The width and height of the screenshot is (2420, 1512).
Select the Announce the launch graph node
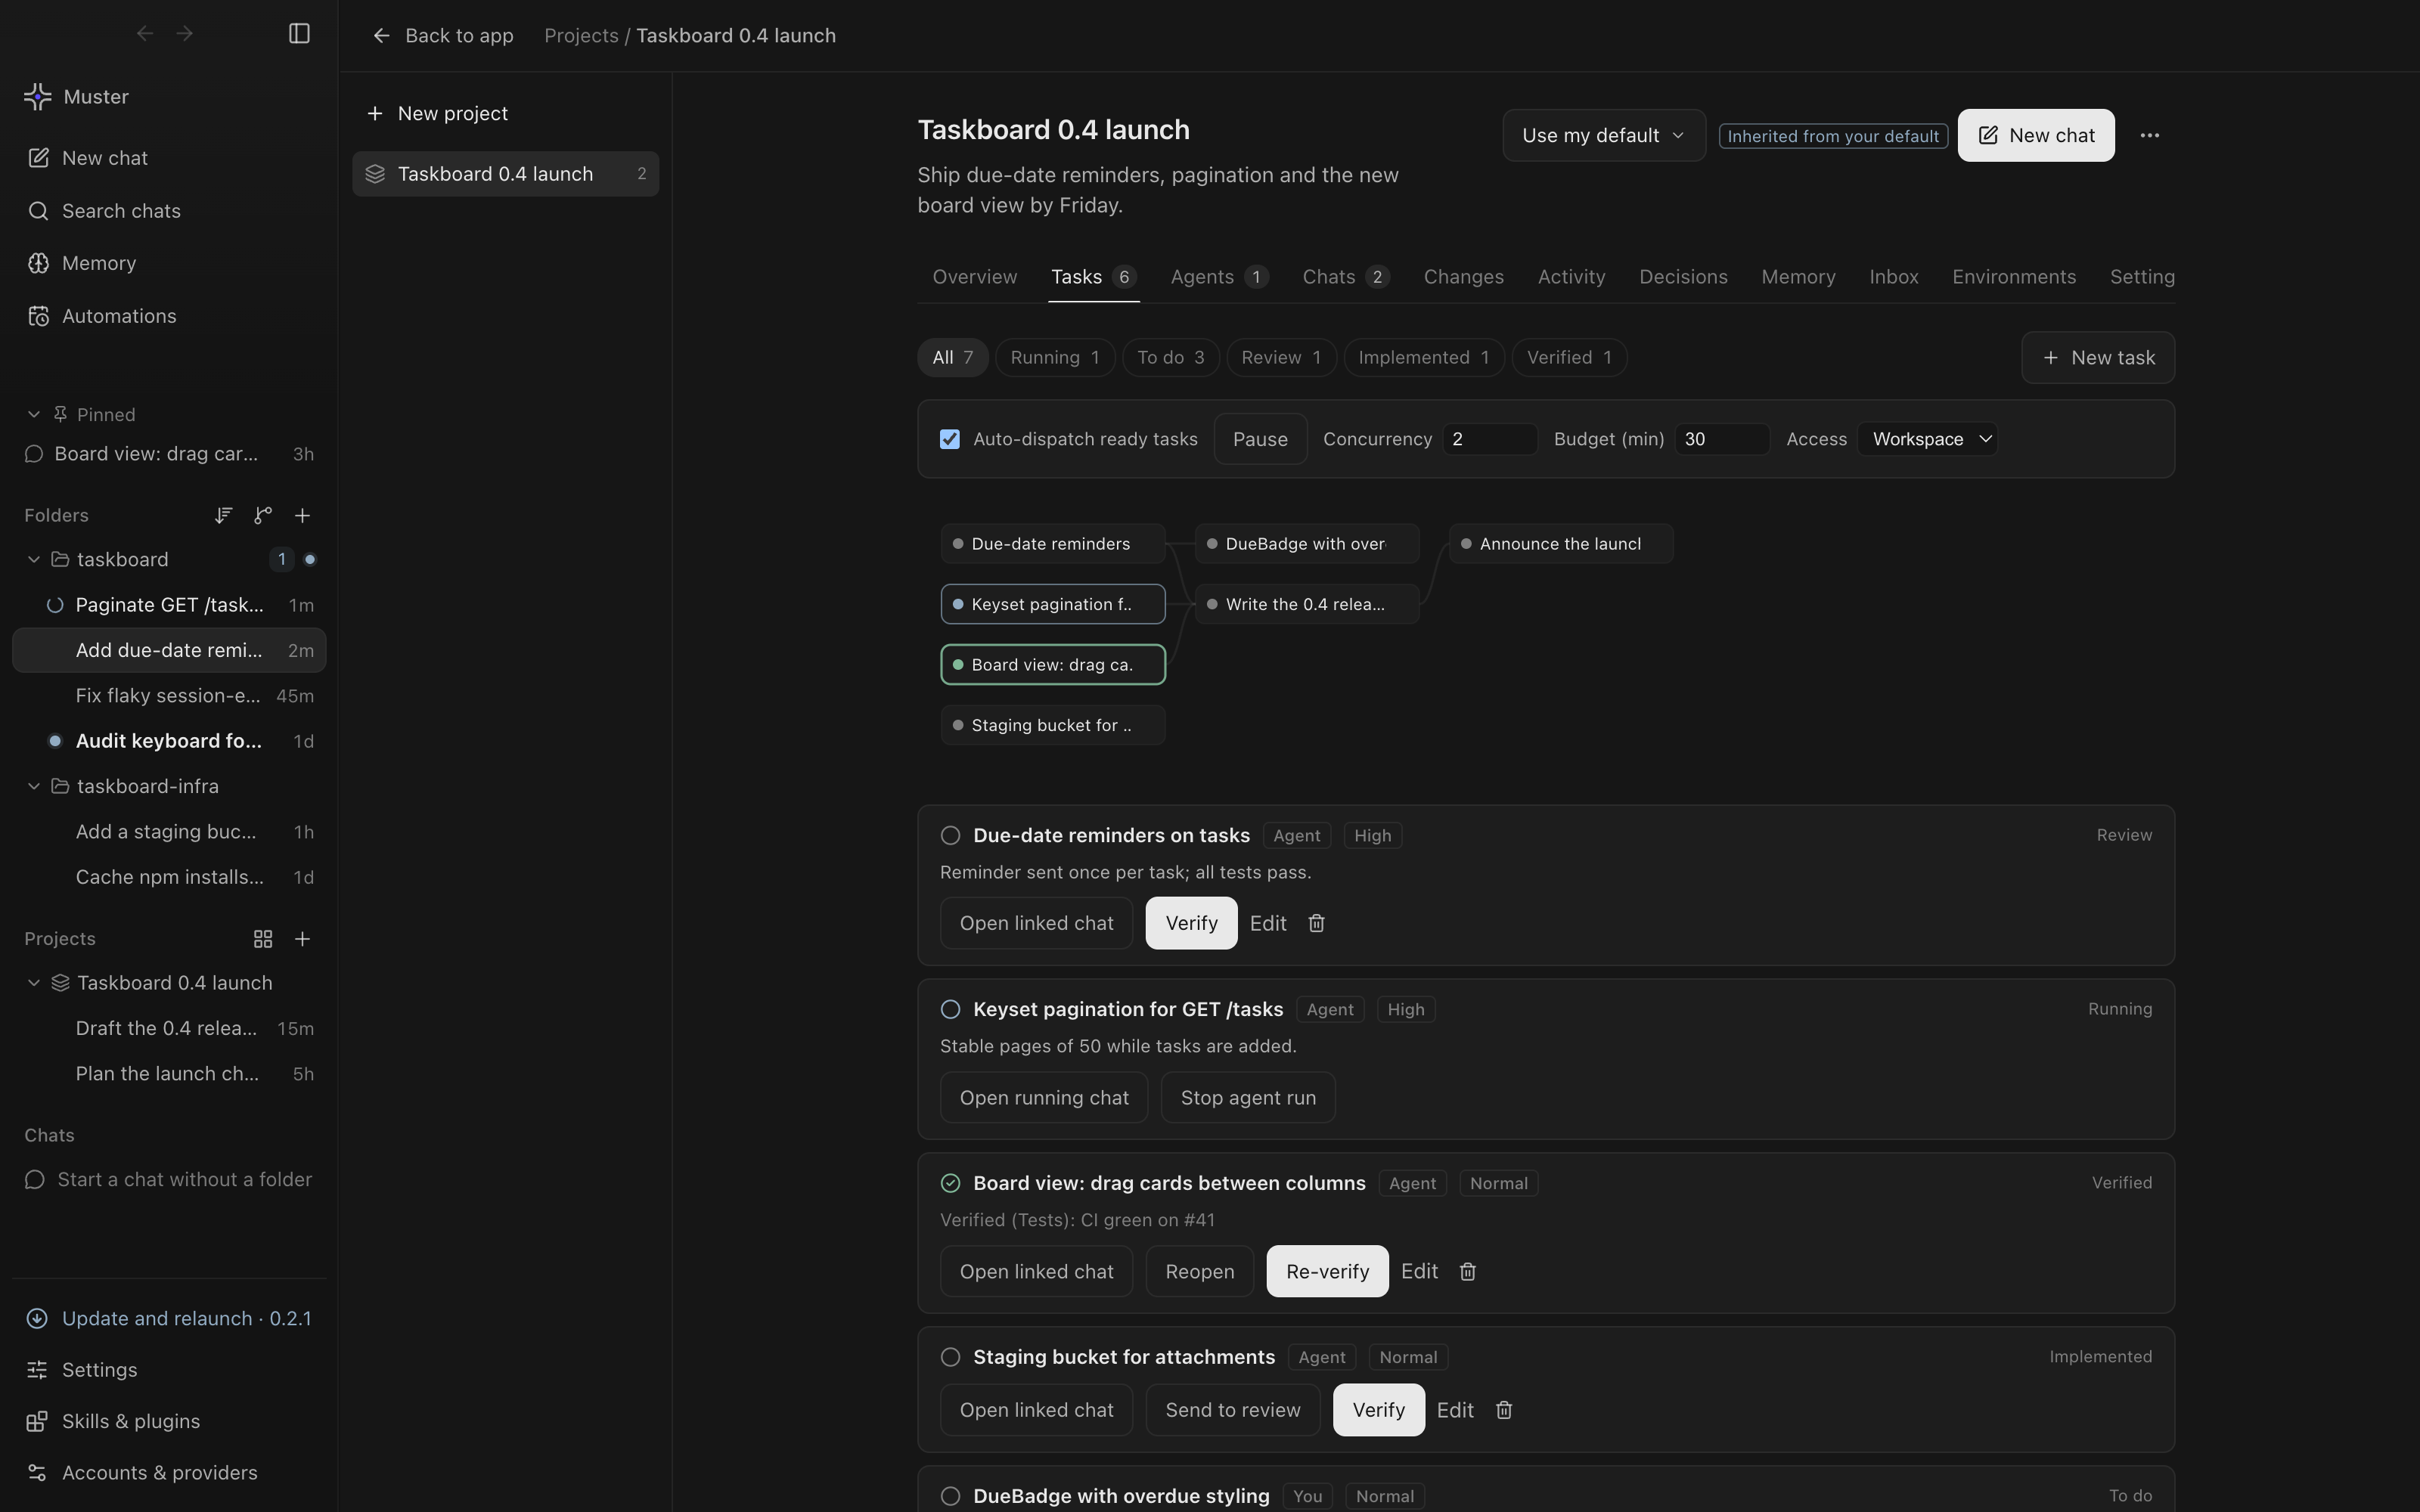coord(1560,544)
